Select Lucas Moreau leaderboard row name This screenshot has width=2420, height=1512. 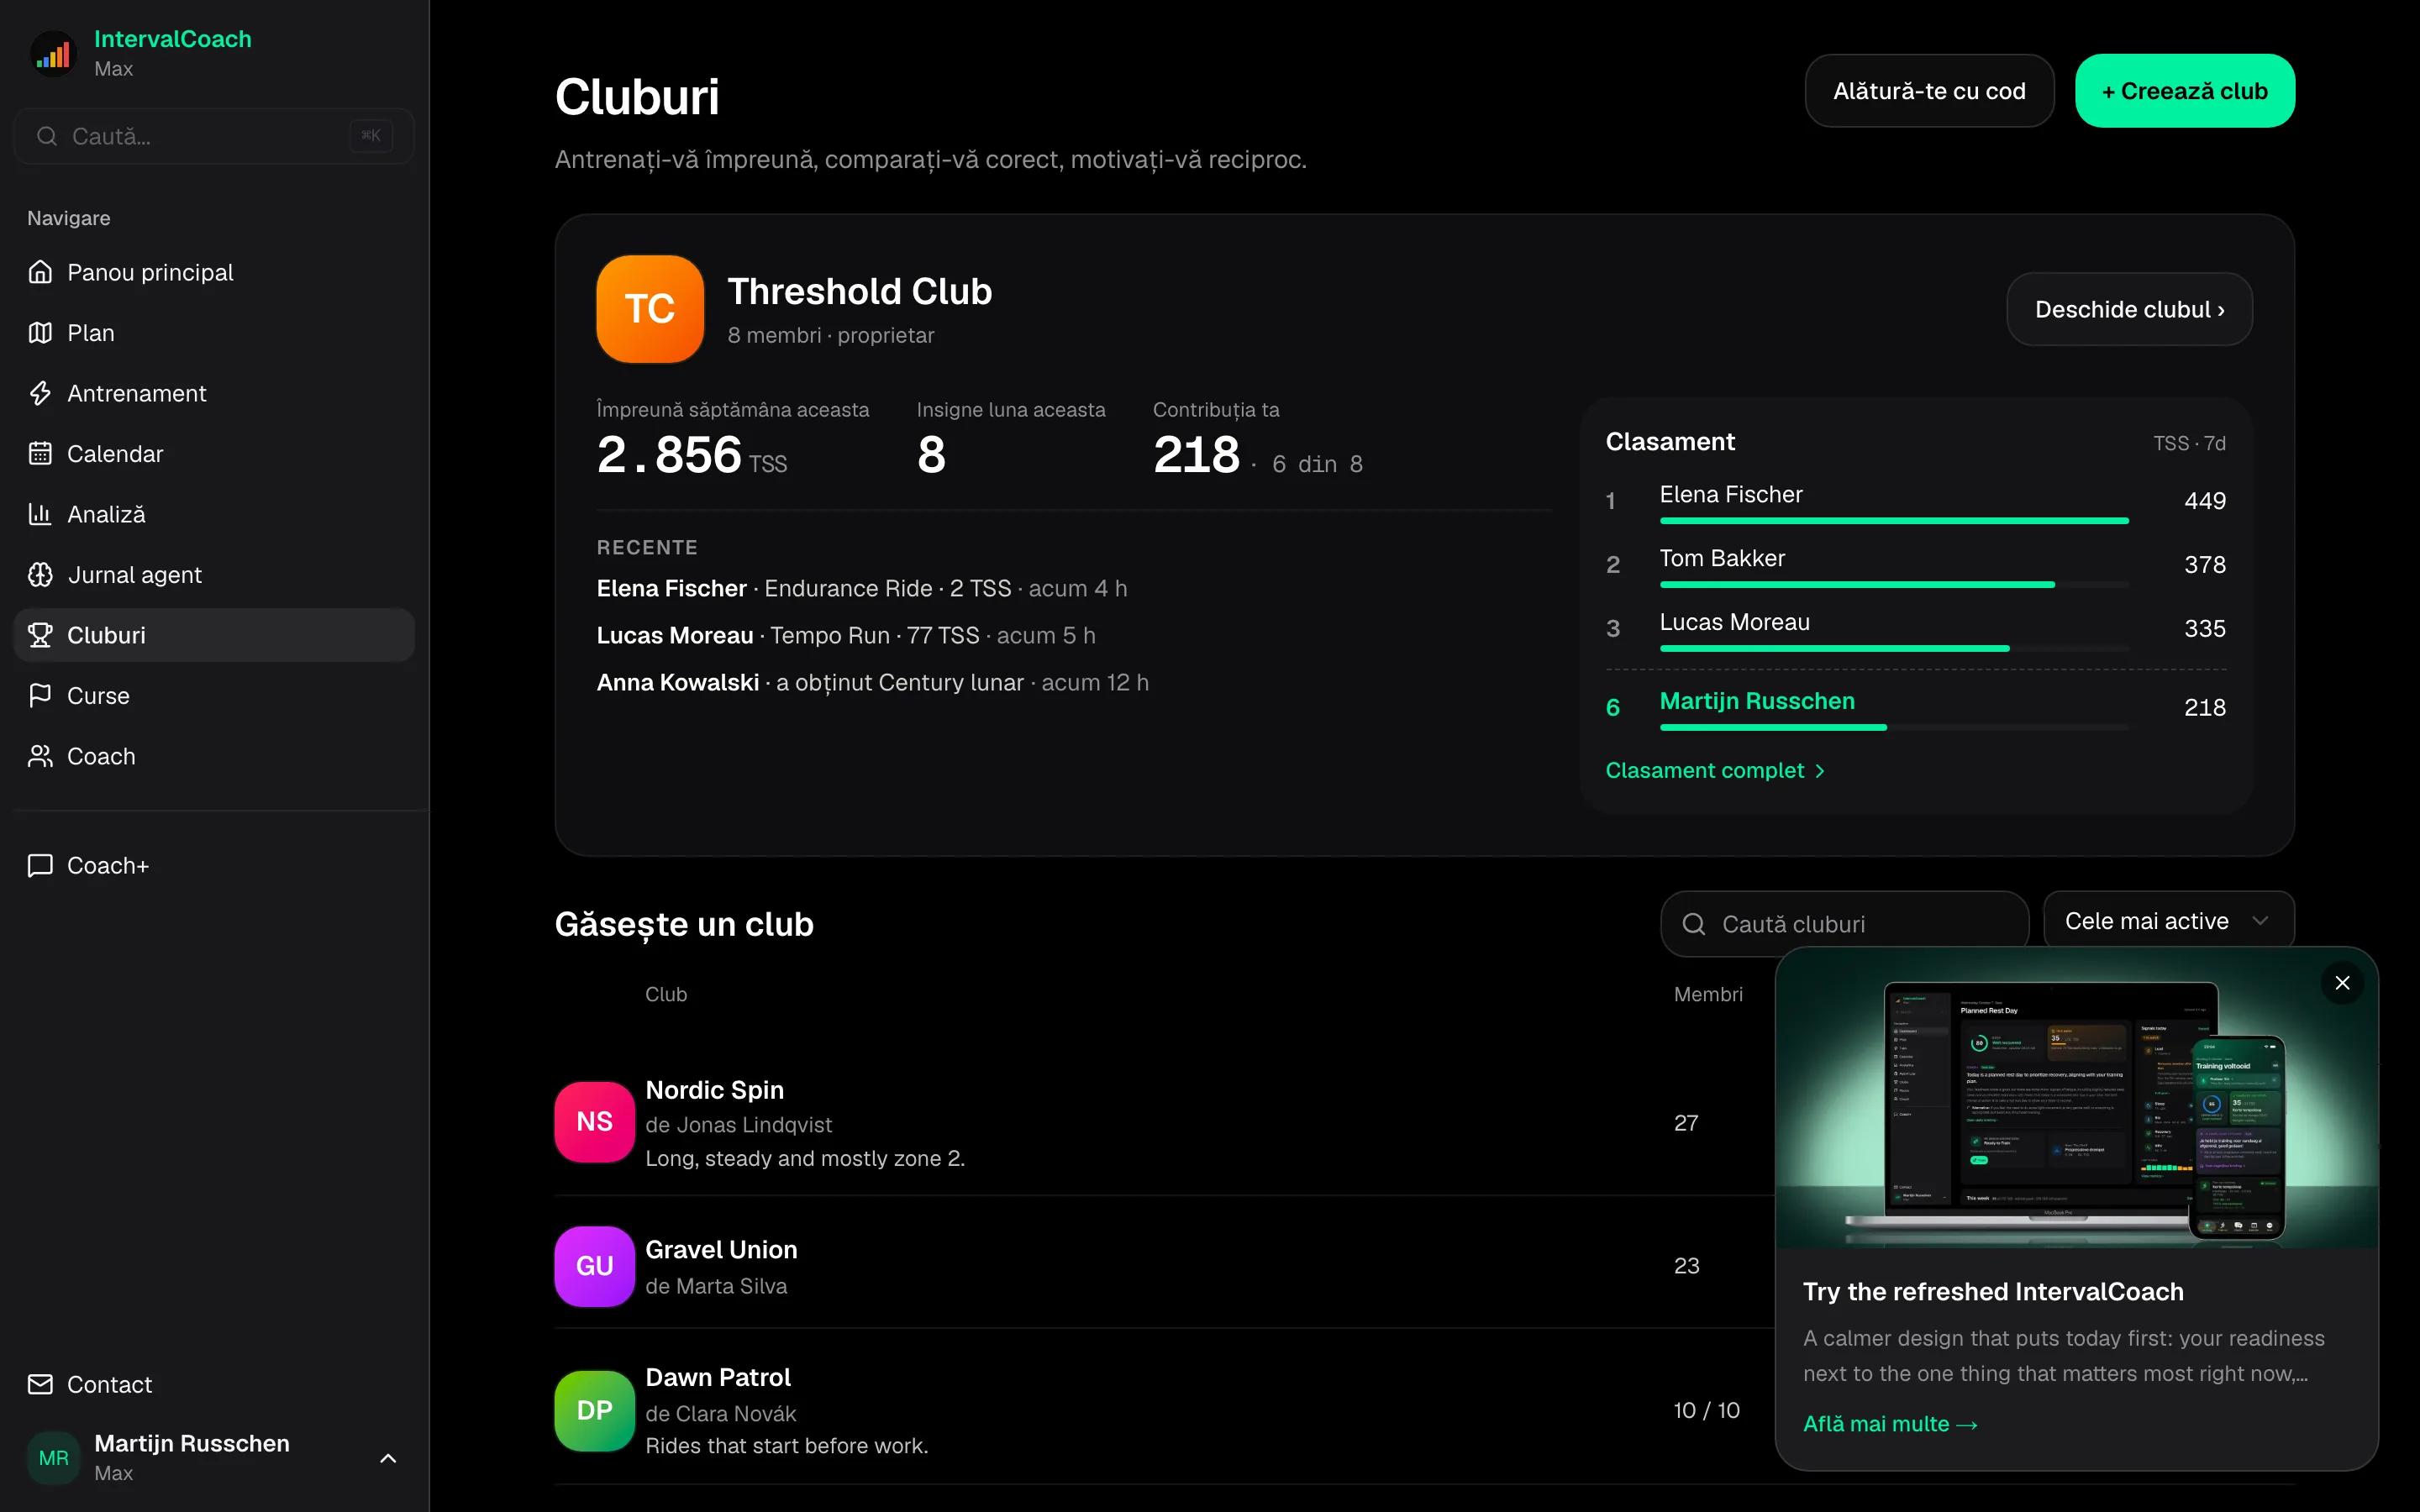click(1734, 622)
